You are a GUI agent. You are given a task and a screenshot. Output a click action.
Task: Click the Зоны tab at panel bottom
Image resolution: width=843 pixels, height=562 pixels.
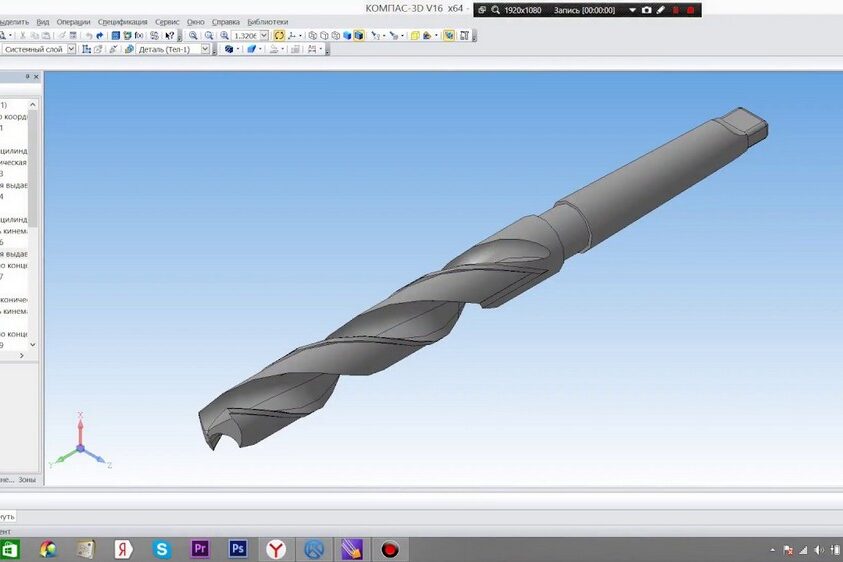[27, 479]
